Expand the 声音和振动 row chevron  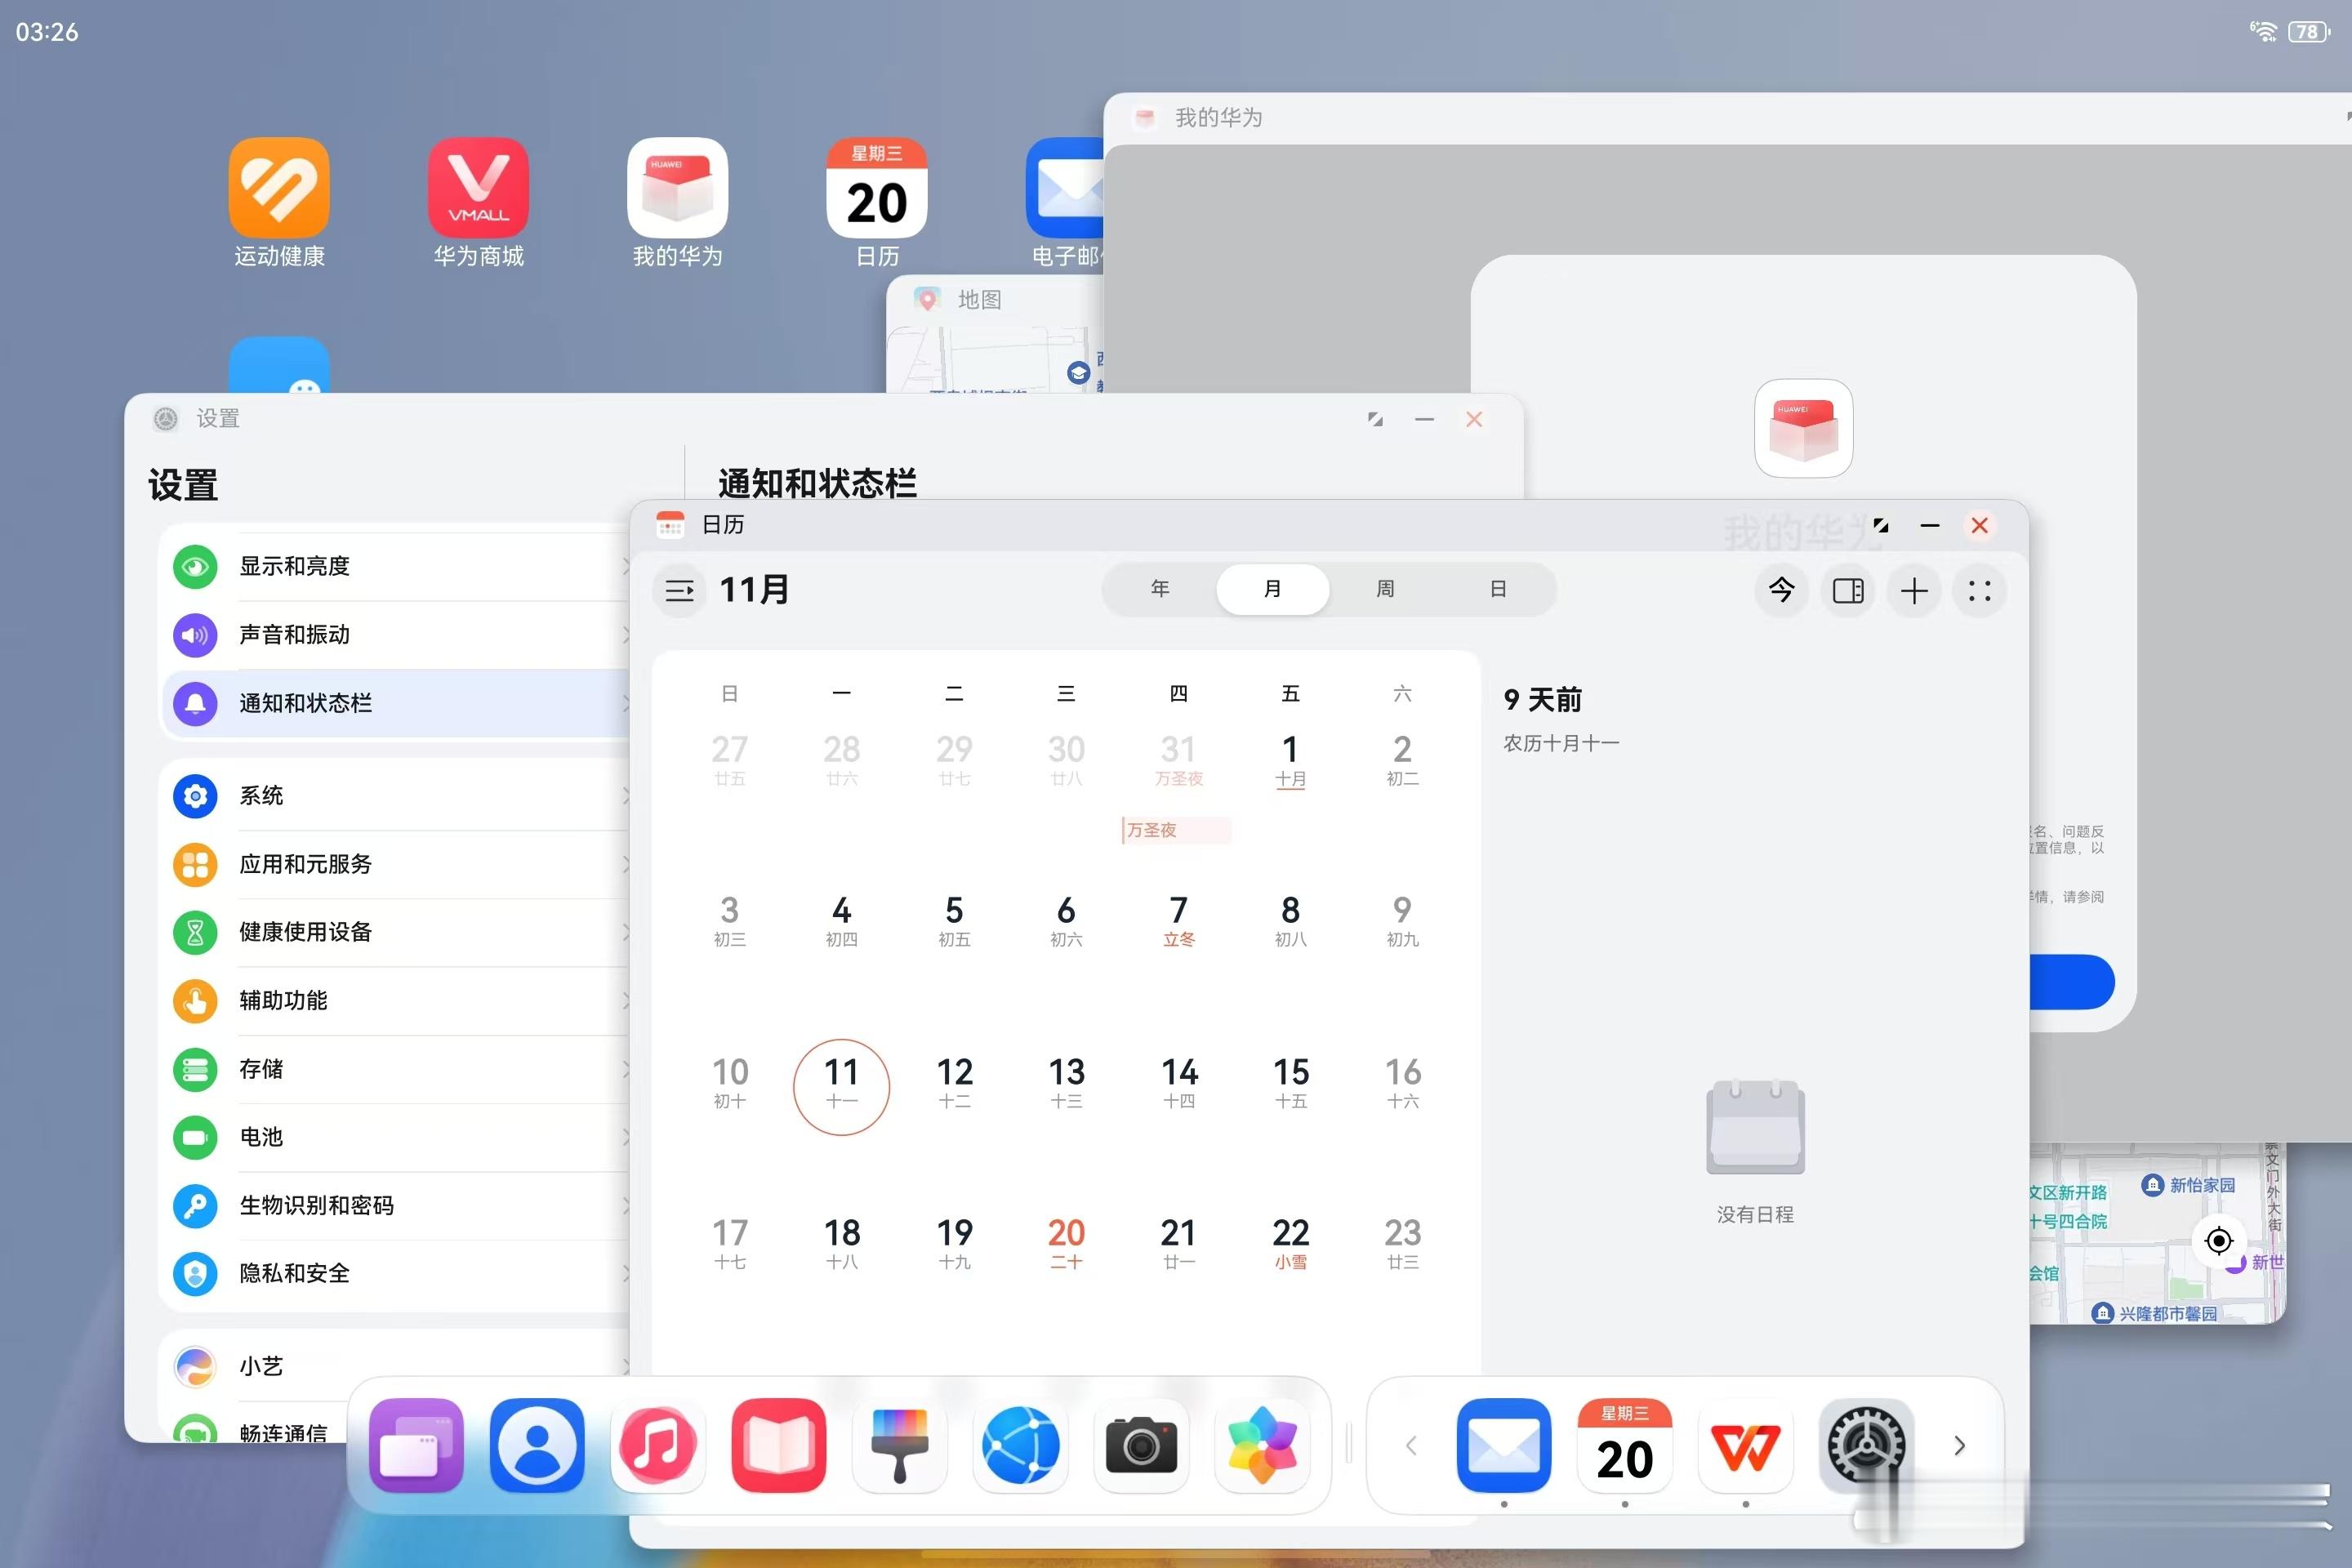point(625,635)
